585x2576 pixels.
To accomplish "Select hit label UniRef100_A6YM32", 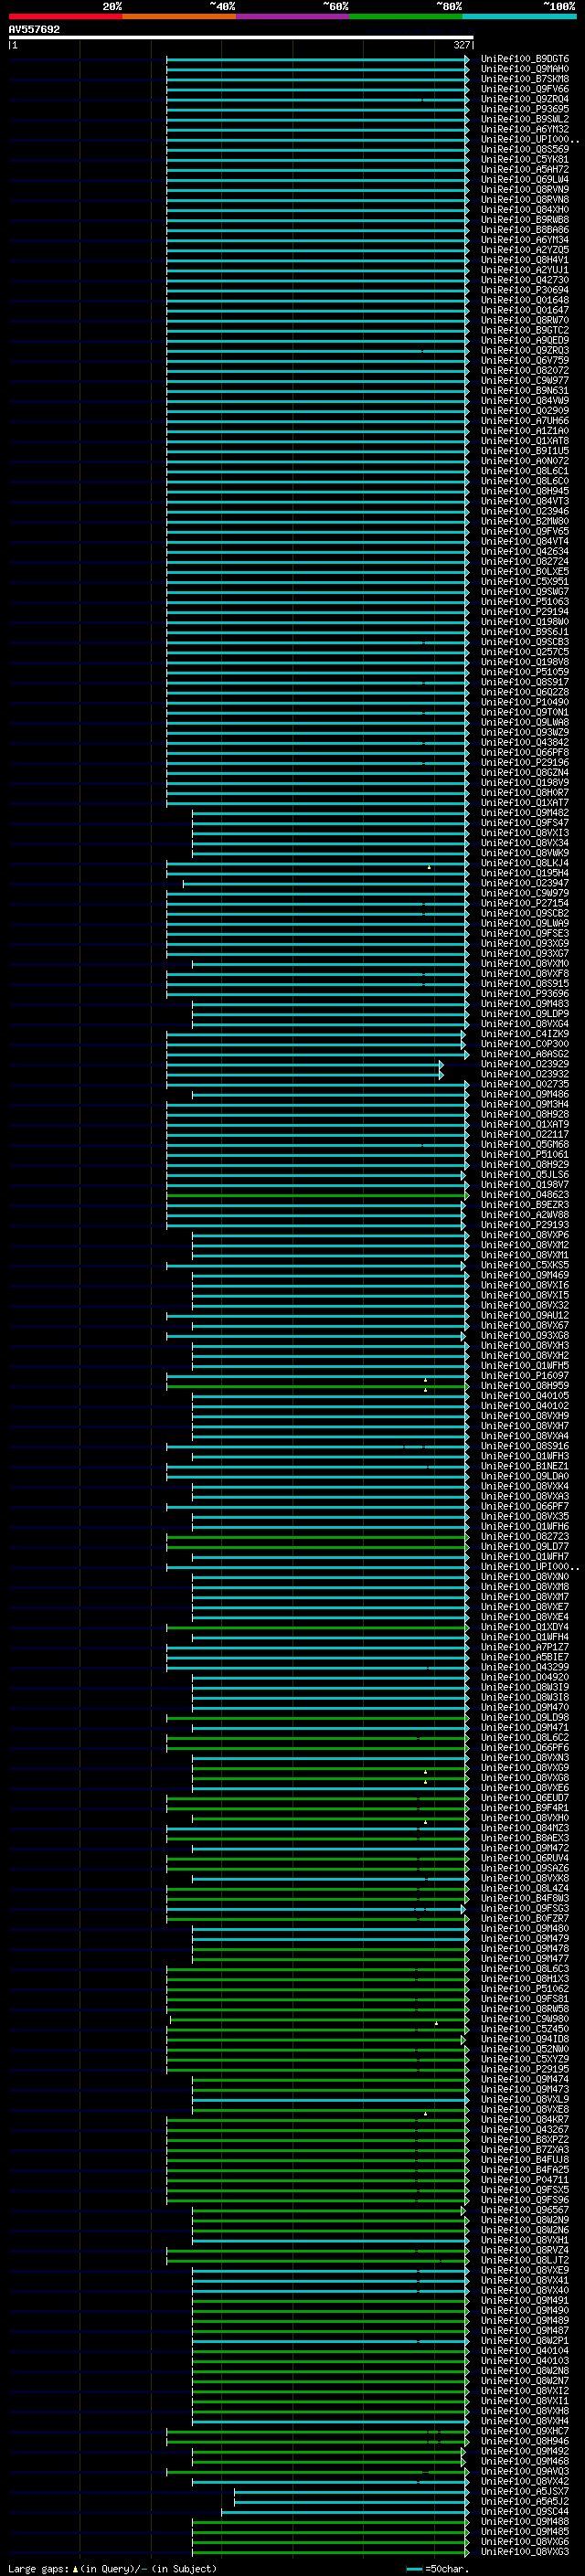I will click(x=525, y=129).
